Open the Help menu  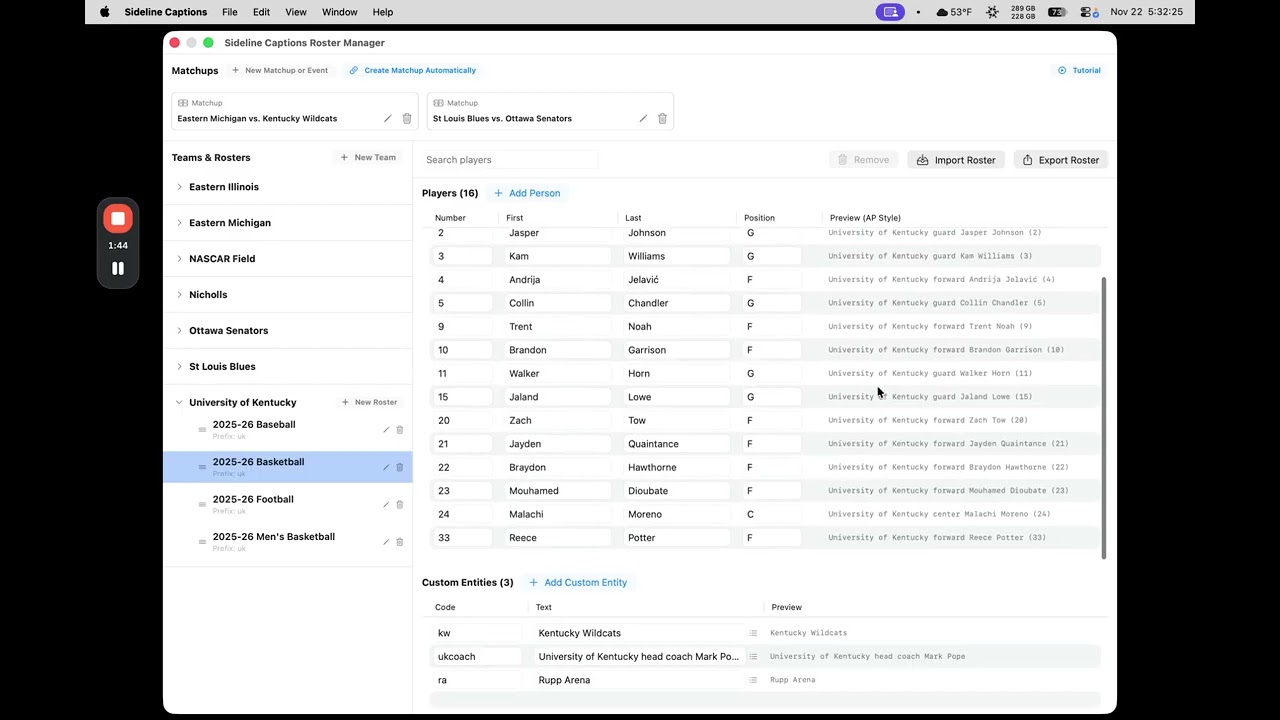coord(383,12)
